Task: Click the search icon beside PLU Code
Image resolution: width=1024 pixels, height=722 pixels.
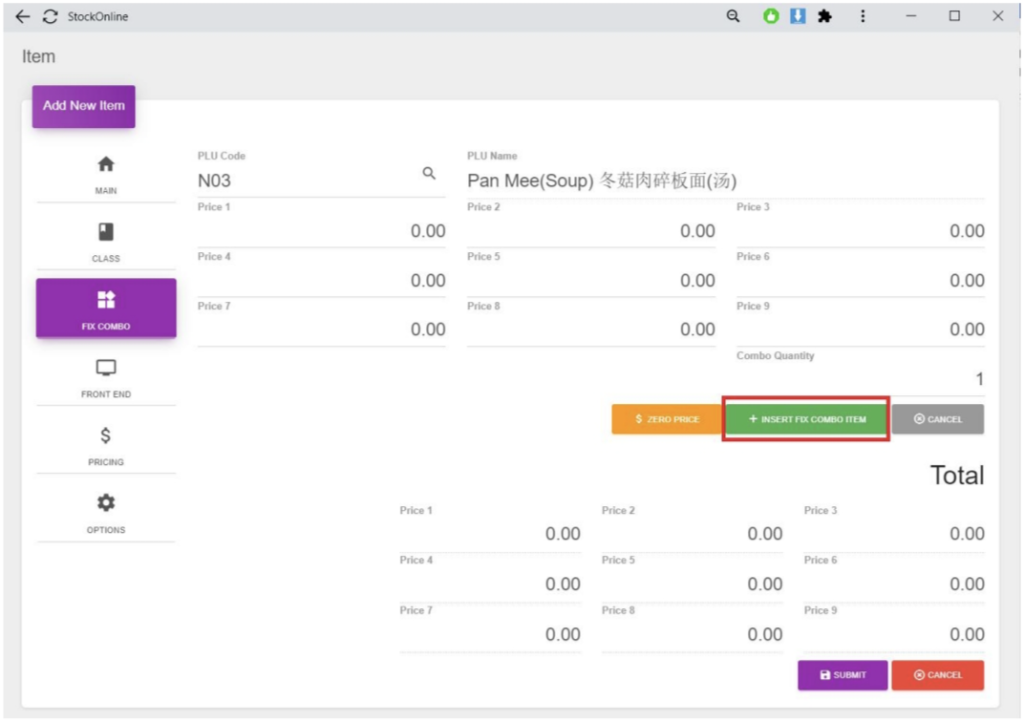Action: pyautogui.click(x=429, y=174)
